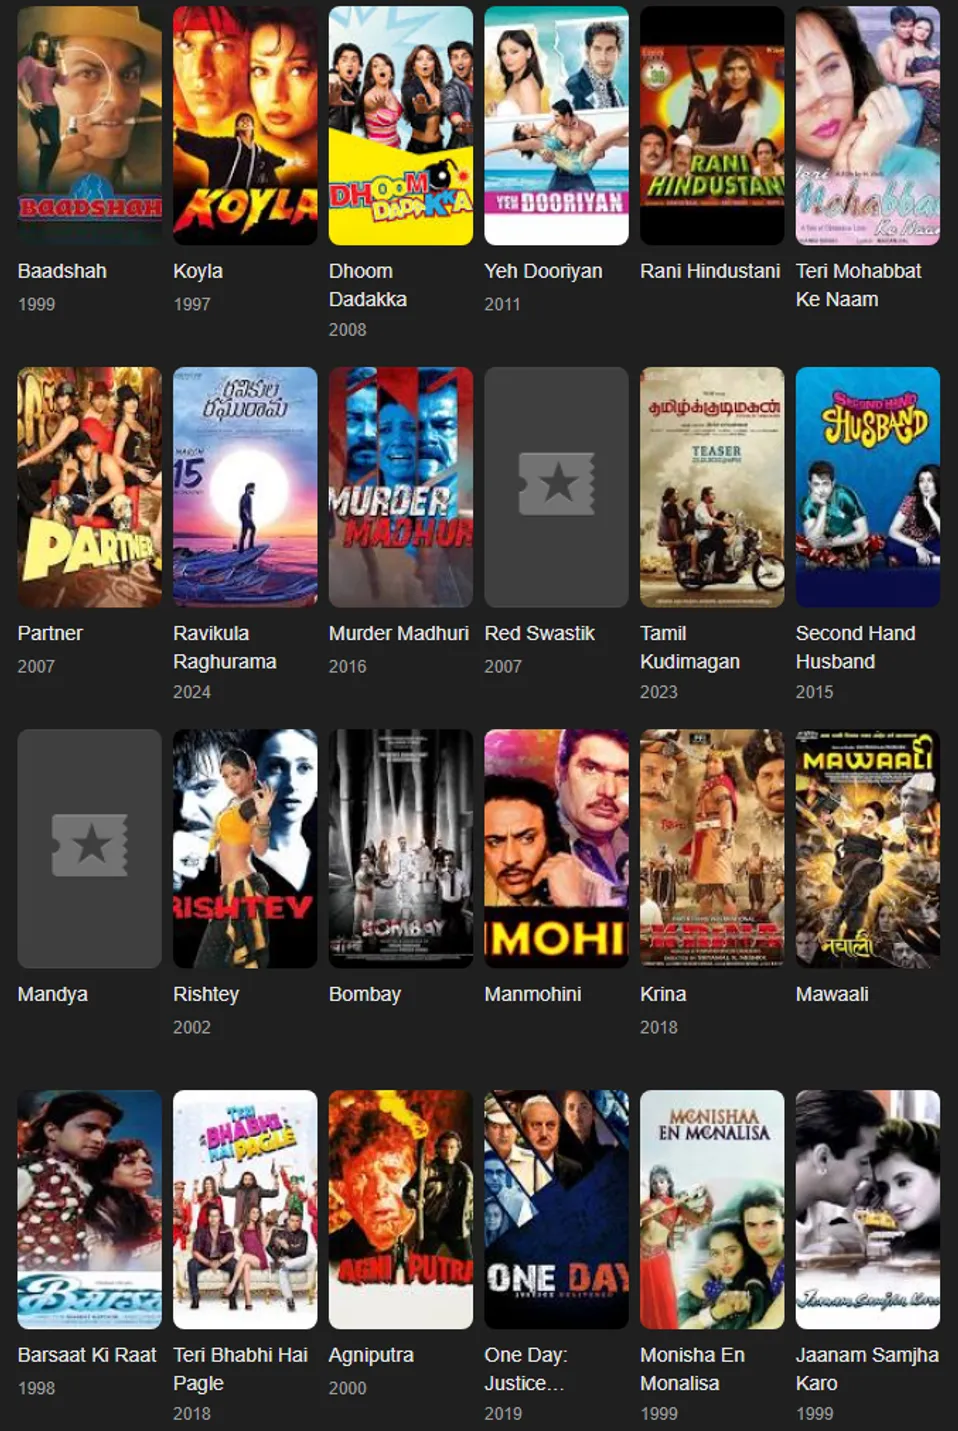Image resolution: width=958 pixels, height=1431 pixels.
Task: Click the Murder Madhuri title text
Action: 398,633
